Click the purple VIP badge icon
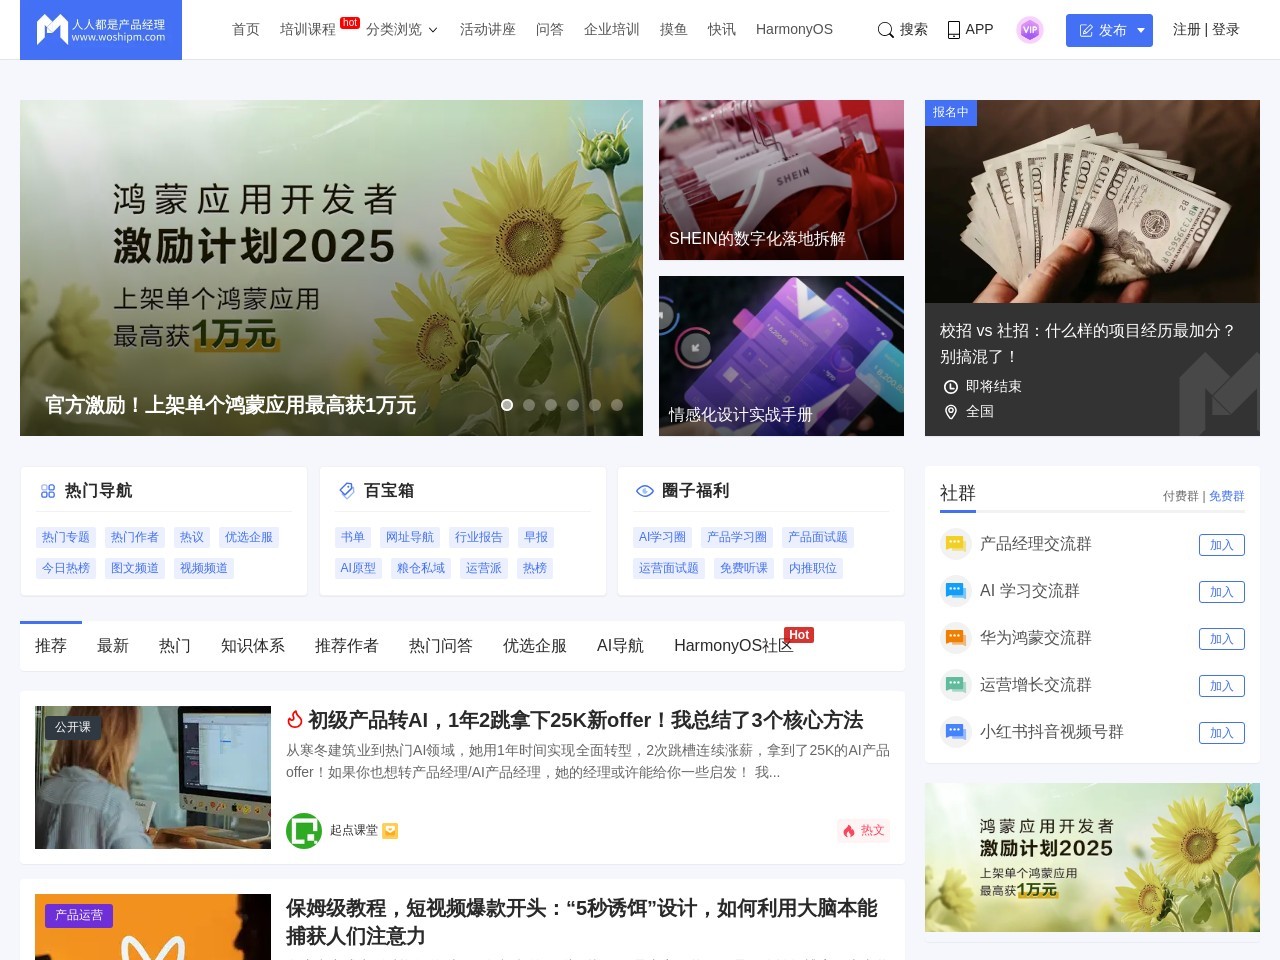This screenshot has width=1280, height=960. click(x=1030, y=30)
